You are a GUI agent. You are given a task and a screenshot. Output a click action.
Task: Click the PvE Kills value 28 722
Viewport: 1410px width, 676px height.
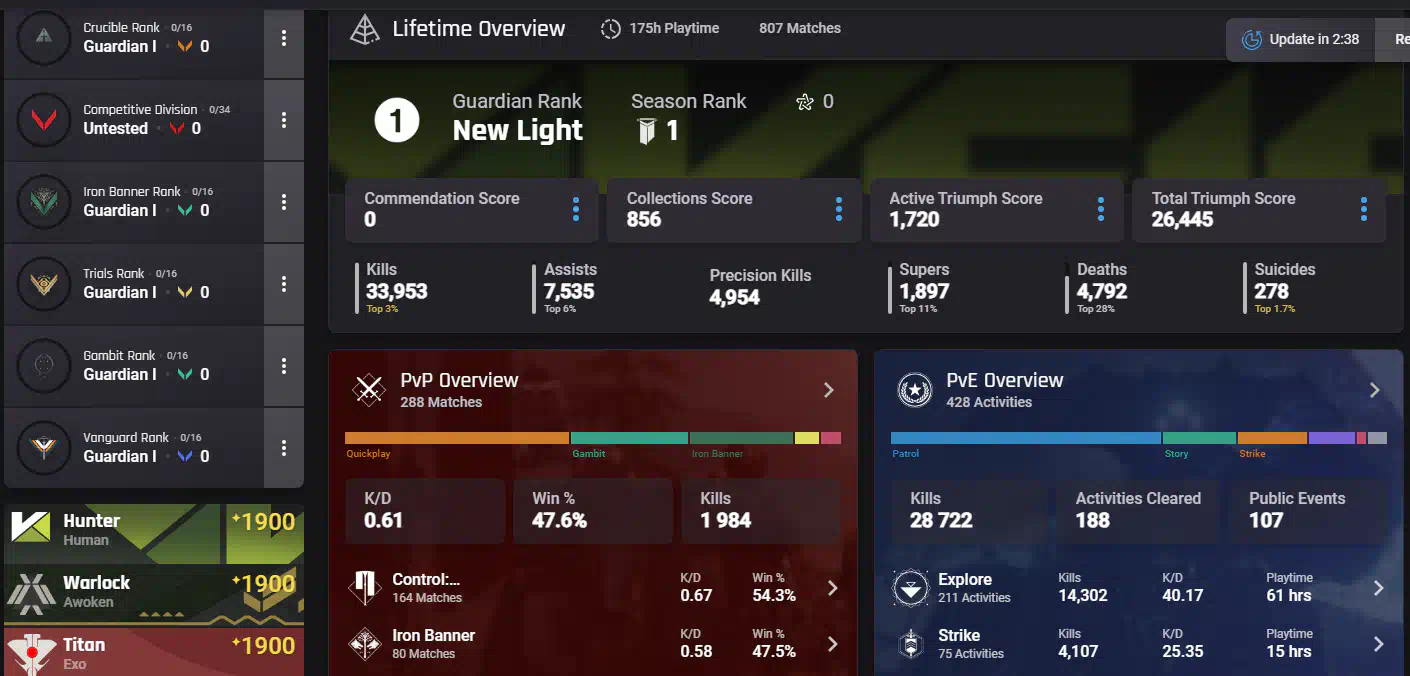pos(941,520)
